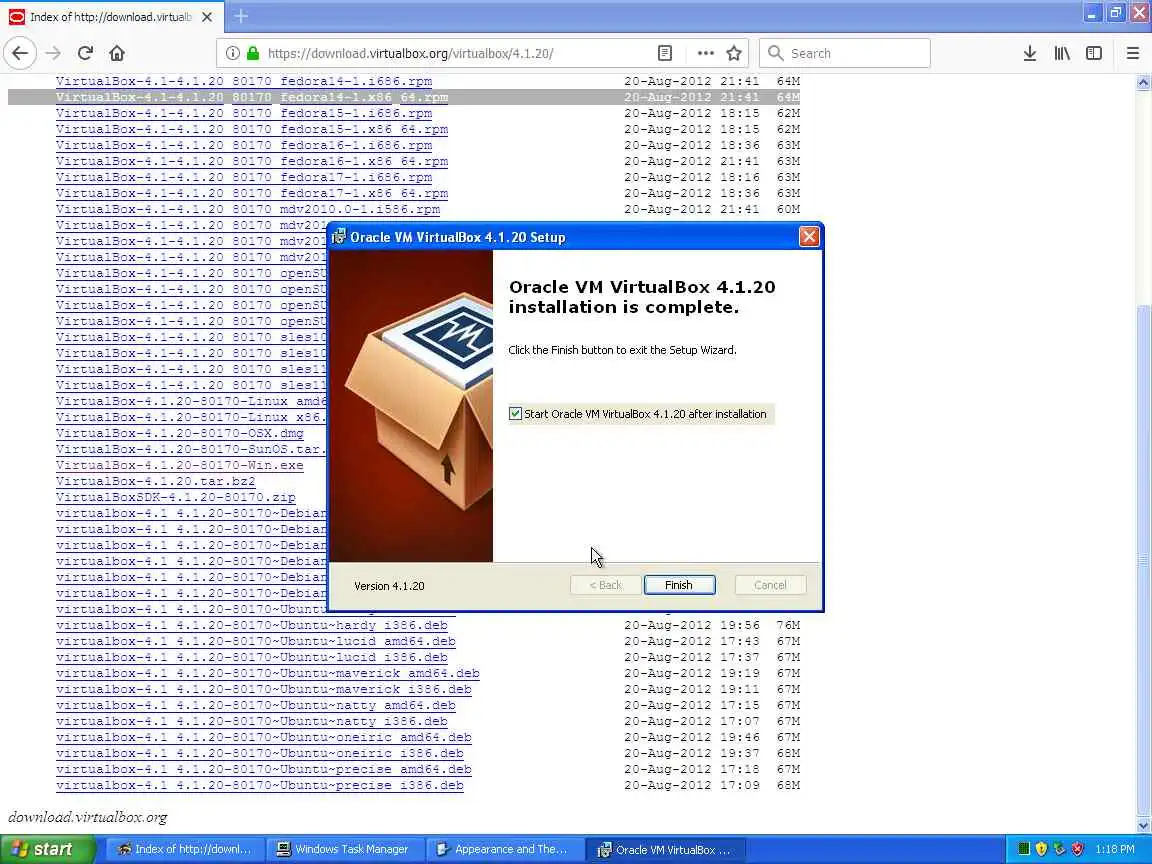
Task: Switch to the Index of http://downl... taskbar item
Action: pos(186,849)
